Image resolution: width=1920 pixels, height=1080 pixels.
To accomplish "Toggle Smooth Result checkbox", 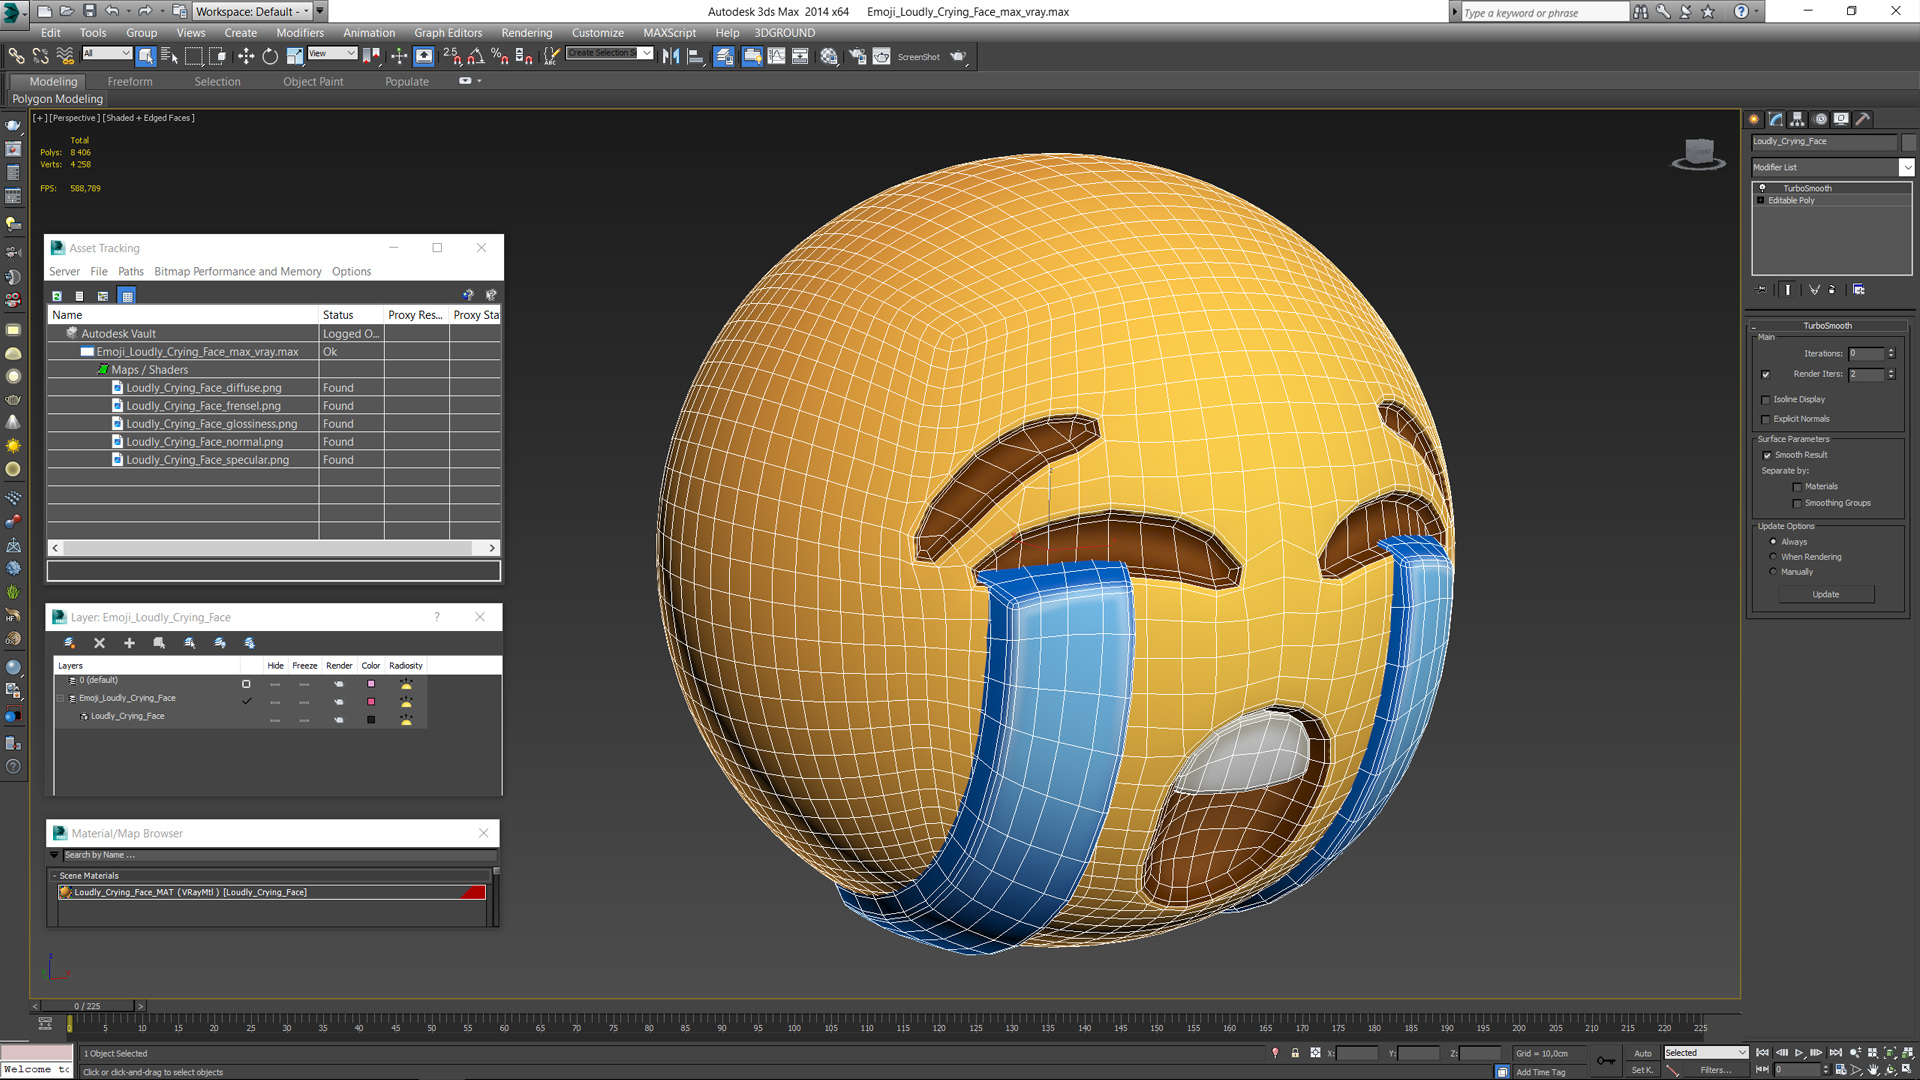I will point(1767,456).
